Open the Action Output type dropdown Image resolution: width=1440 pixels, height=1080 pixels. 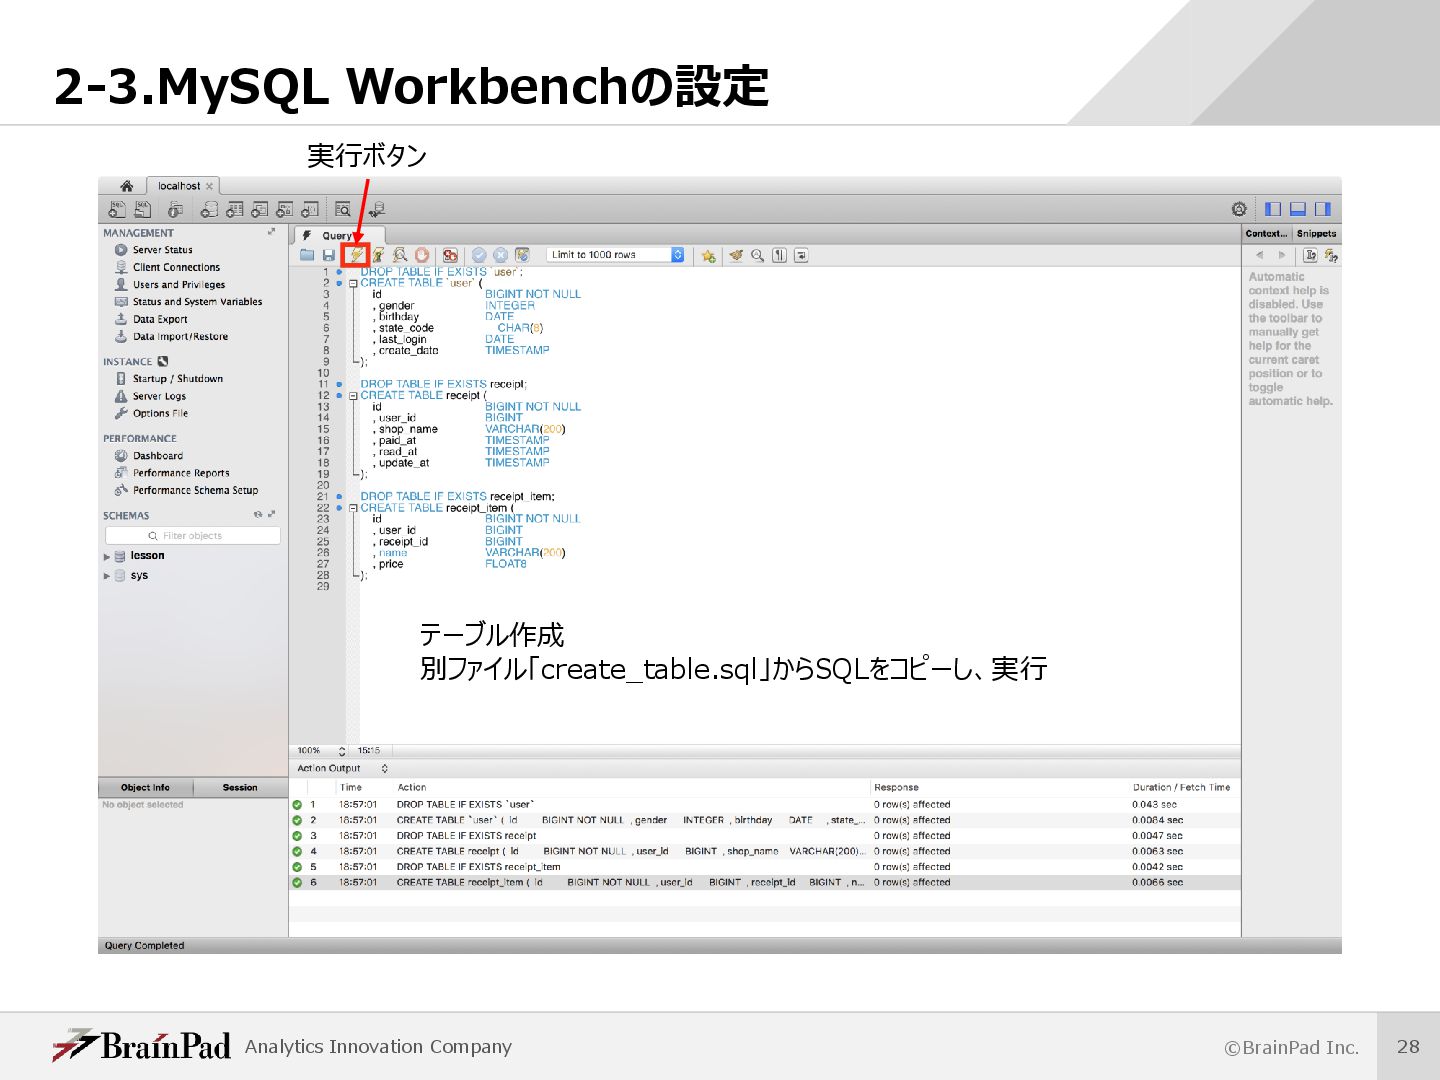pos(342,768)
